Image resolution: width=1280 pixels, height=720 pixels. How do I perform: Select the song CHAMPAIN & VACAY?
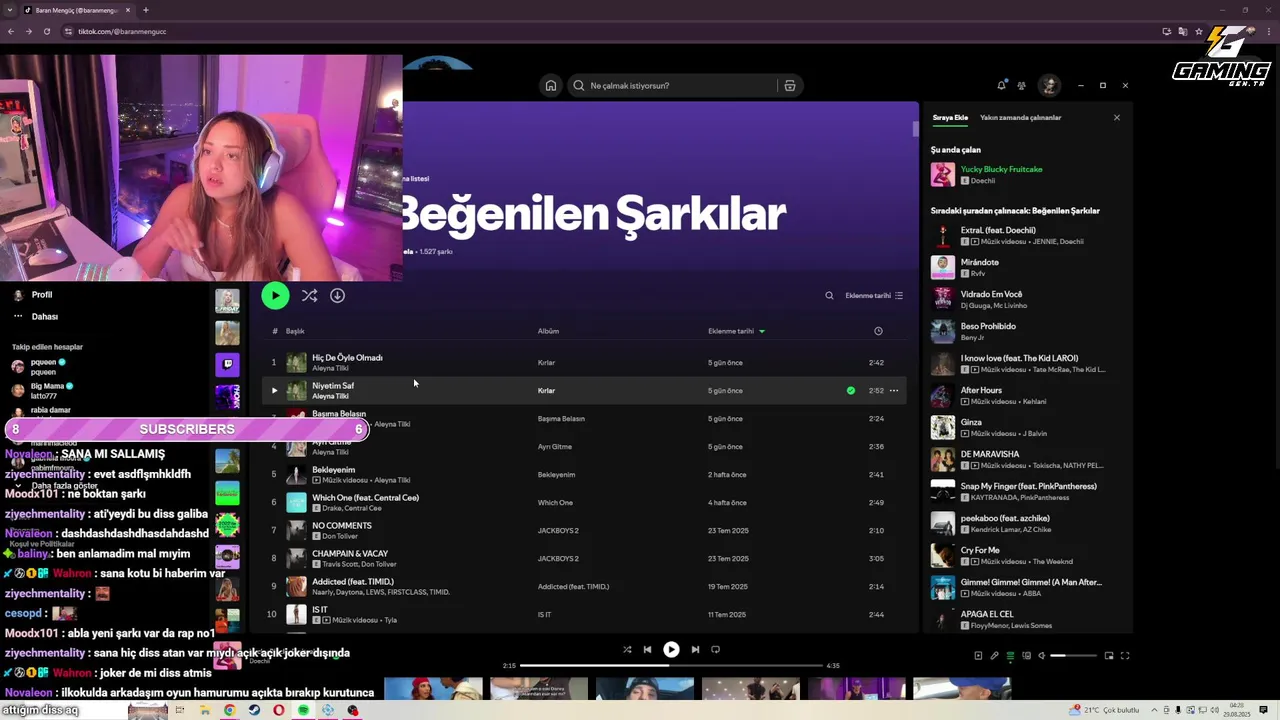coord(350,553)
